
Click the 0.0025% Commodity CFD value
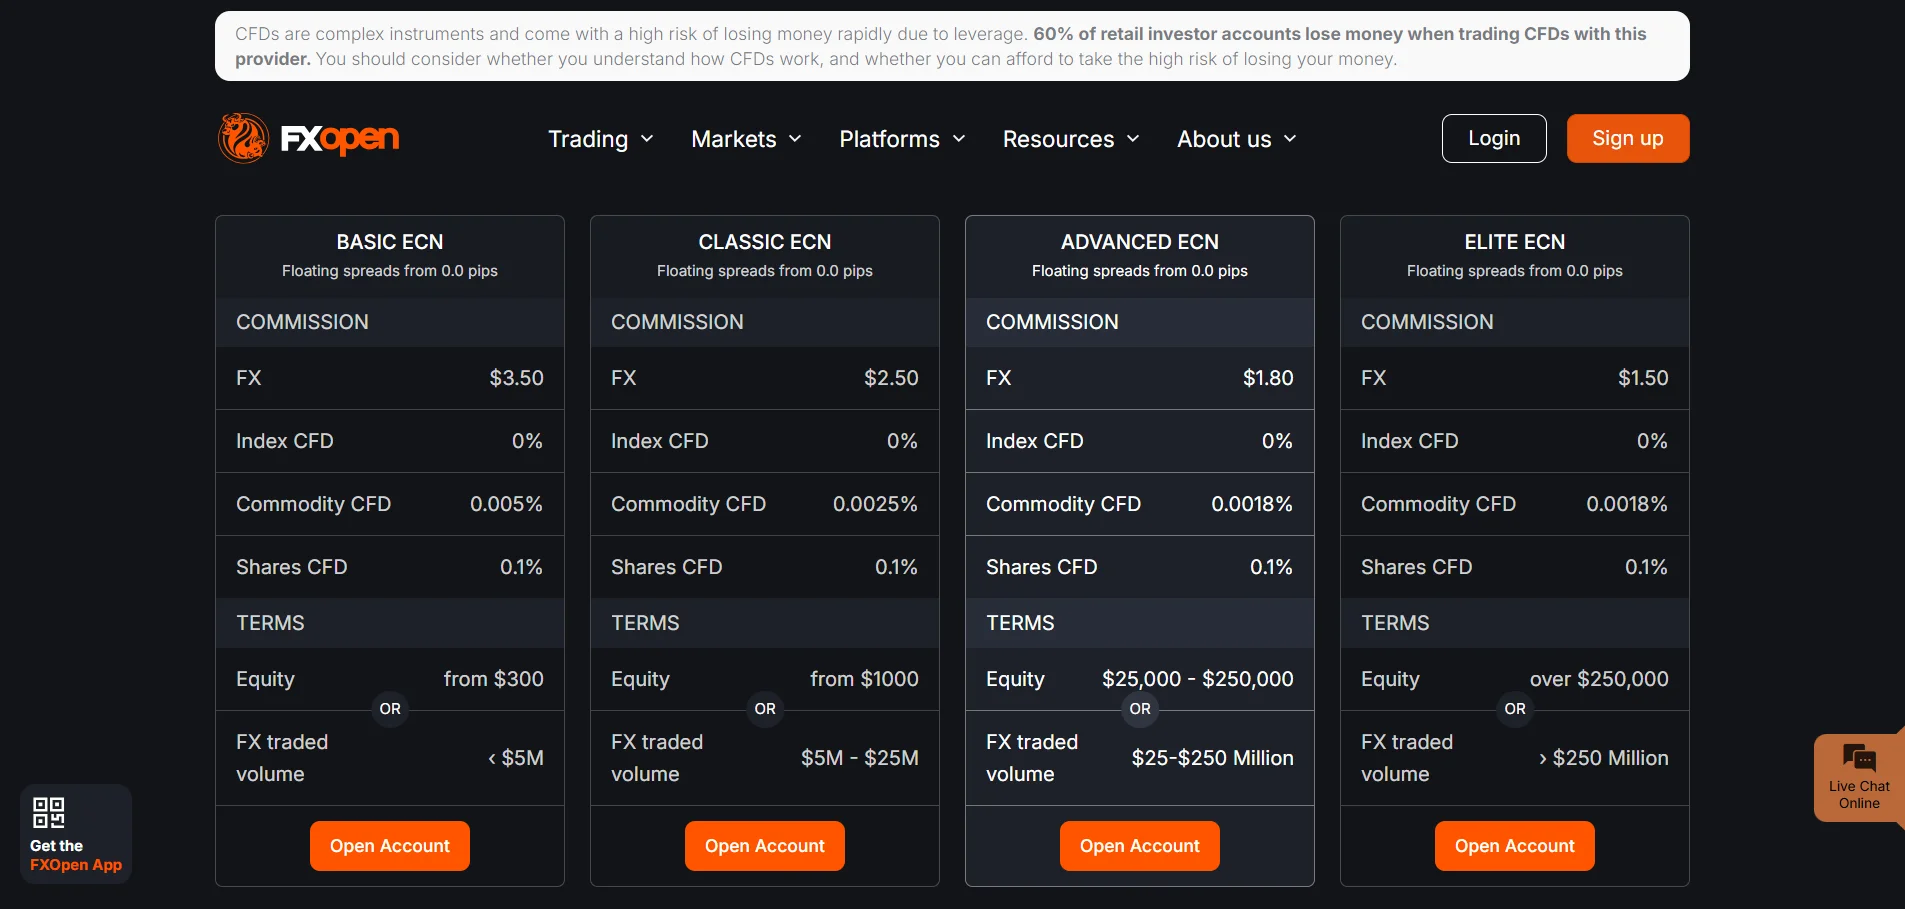(x=875, y=504)
